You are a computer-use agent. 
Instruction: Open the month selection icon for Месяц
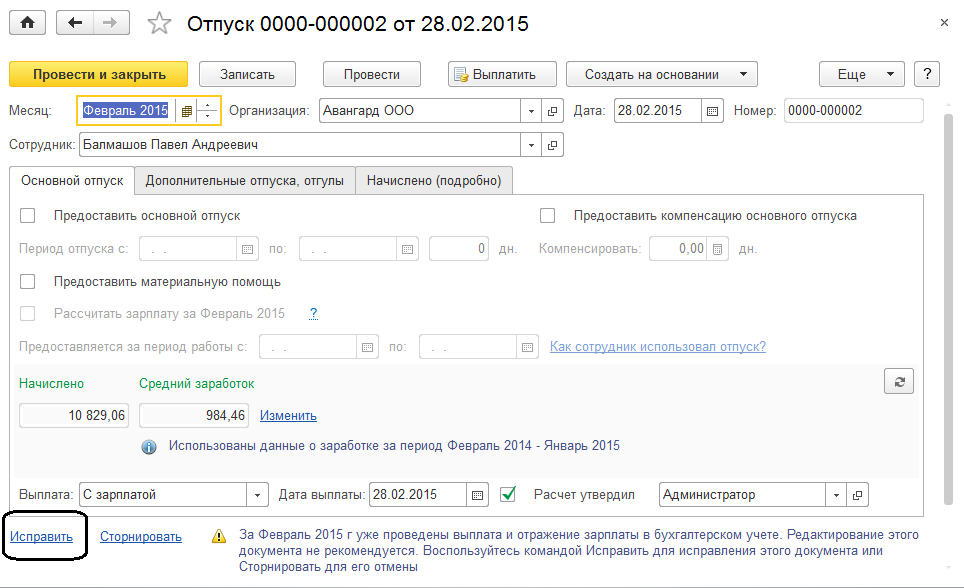point(186,111)
